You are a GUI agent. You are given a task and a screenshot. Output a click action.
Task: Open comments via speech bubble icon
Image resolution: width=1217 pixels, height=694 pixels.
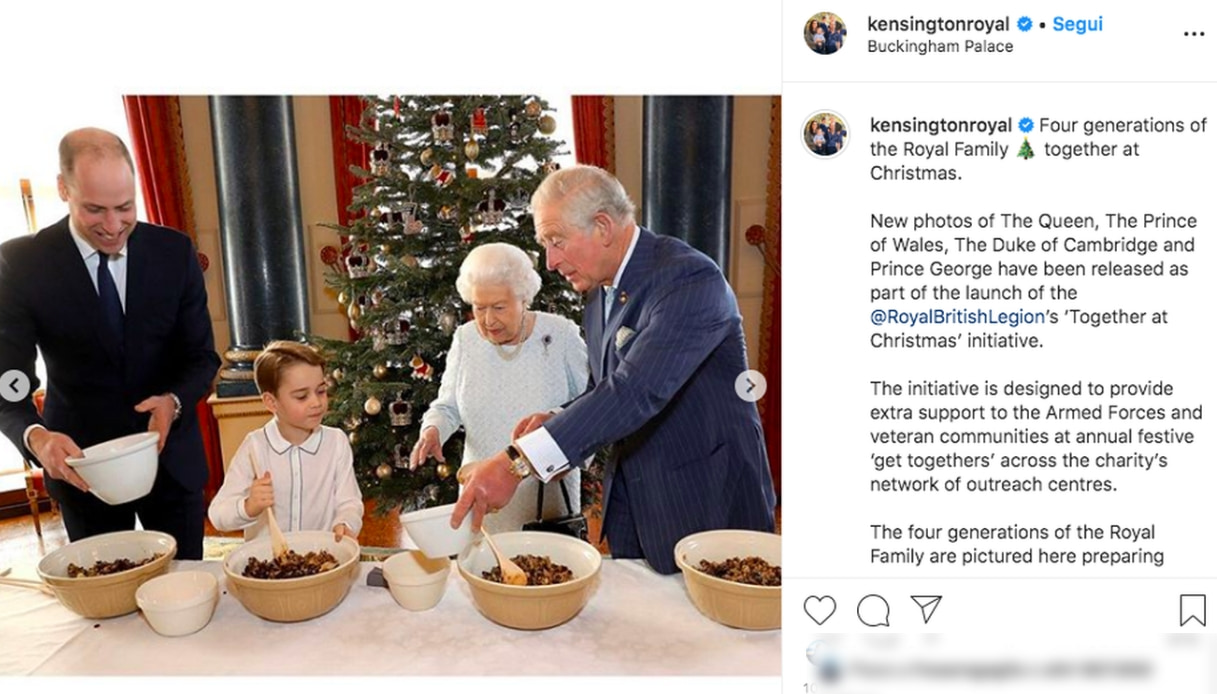pos(873,610)
